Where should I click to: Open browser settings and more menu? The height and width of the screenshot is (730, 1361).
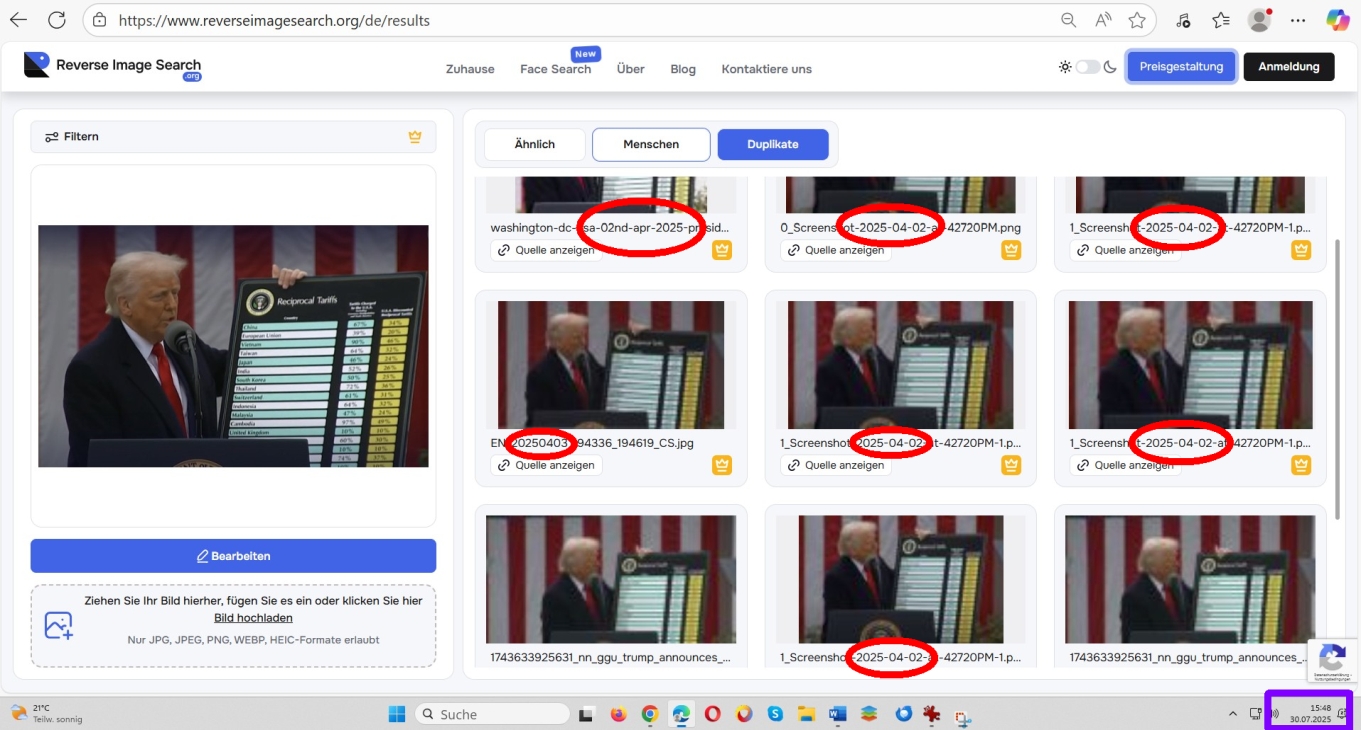tap(1298, 20)
